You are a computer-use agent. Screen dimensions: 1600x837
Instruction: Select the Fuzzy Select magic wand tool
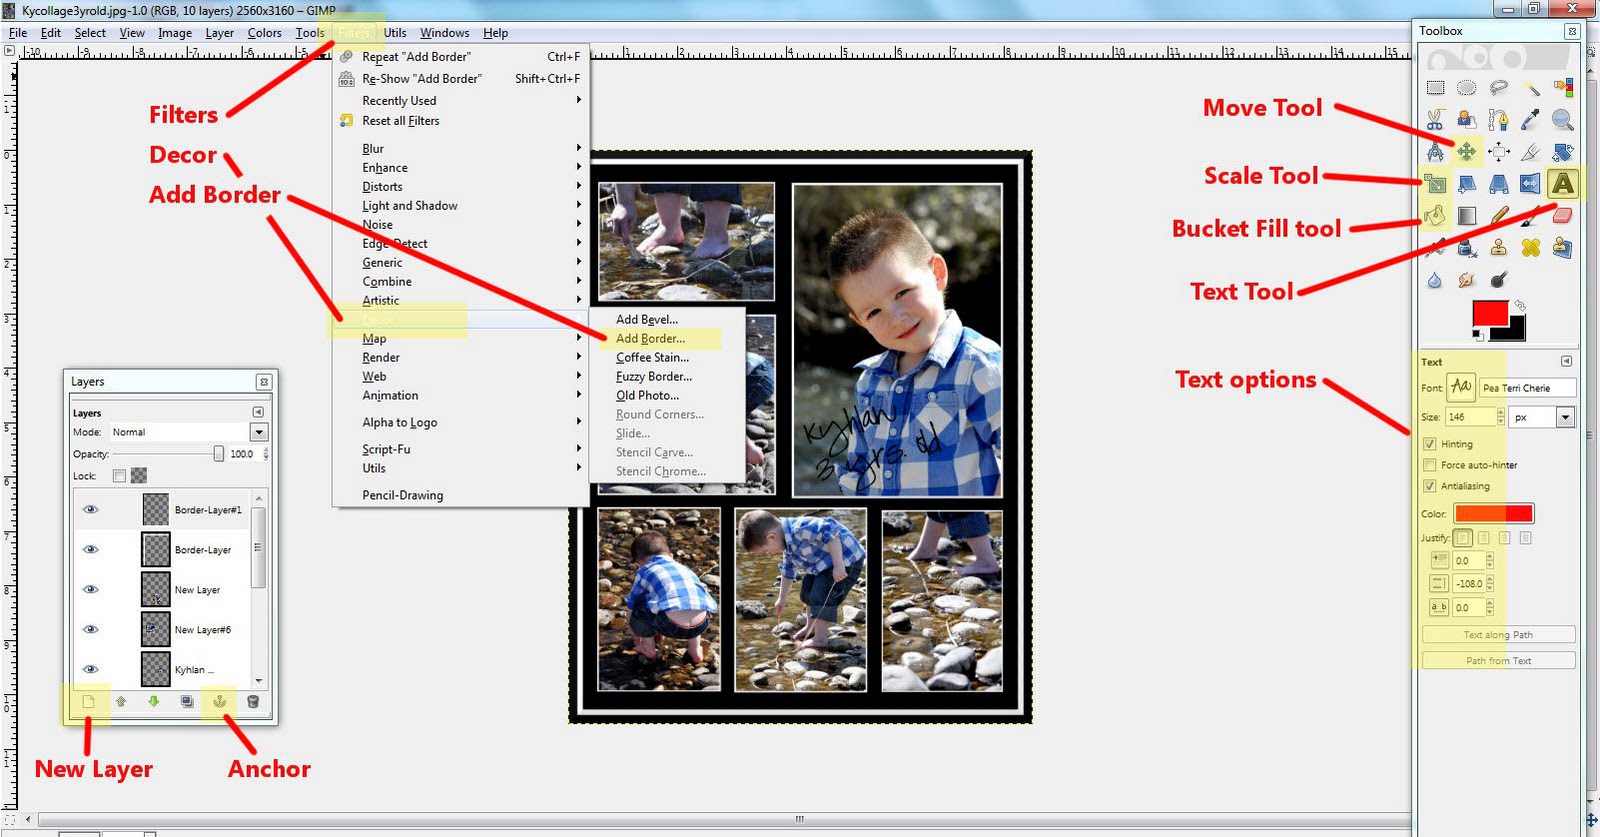[1531, 88]
